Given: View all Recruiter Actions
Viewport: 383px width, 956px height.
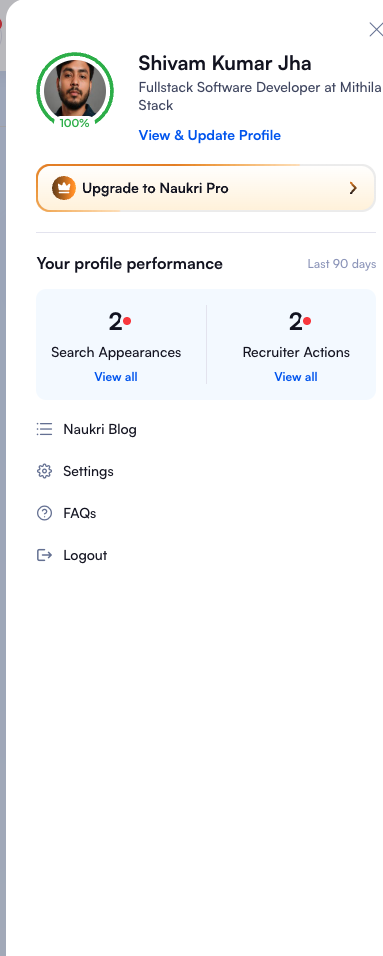Looking at the screenshot, I should coord(296,377).
